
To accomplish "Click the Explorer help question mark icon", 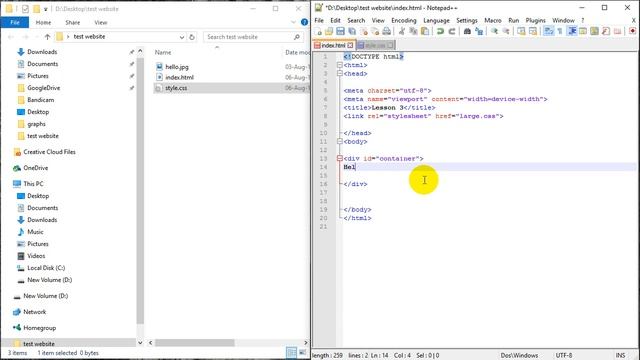I will click(x=304, y=22).
